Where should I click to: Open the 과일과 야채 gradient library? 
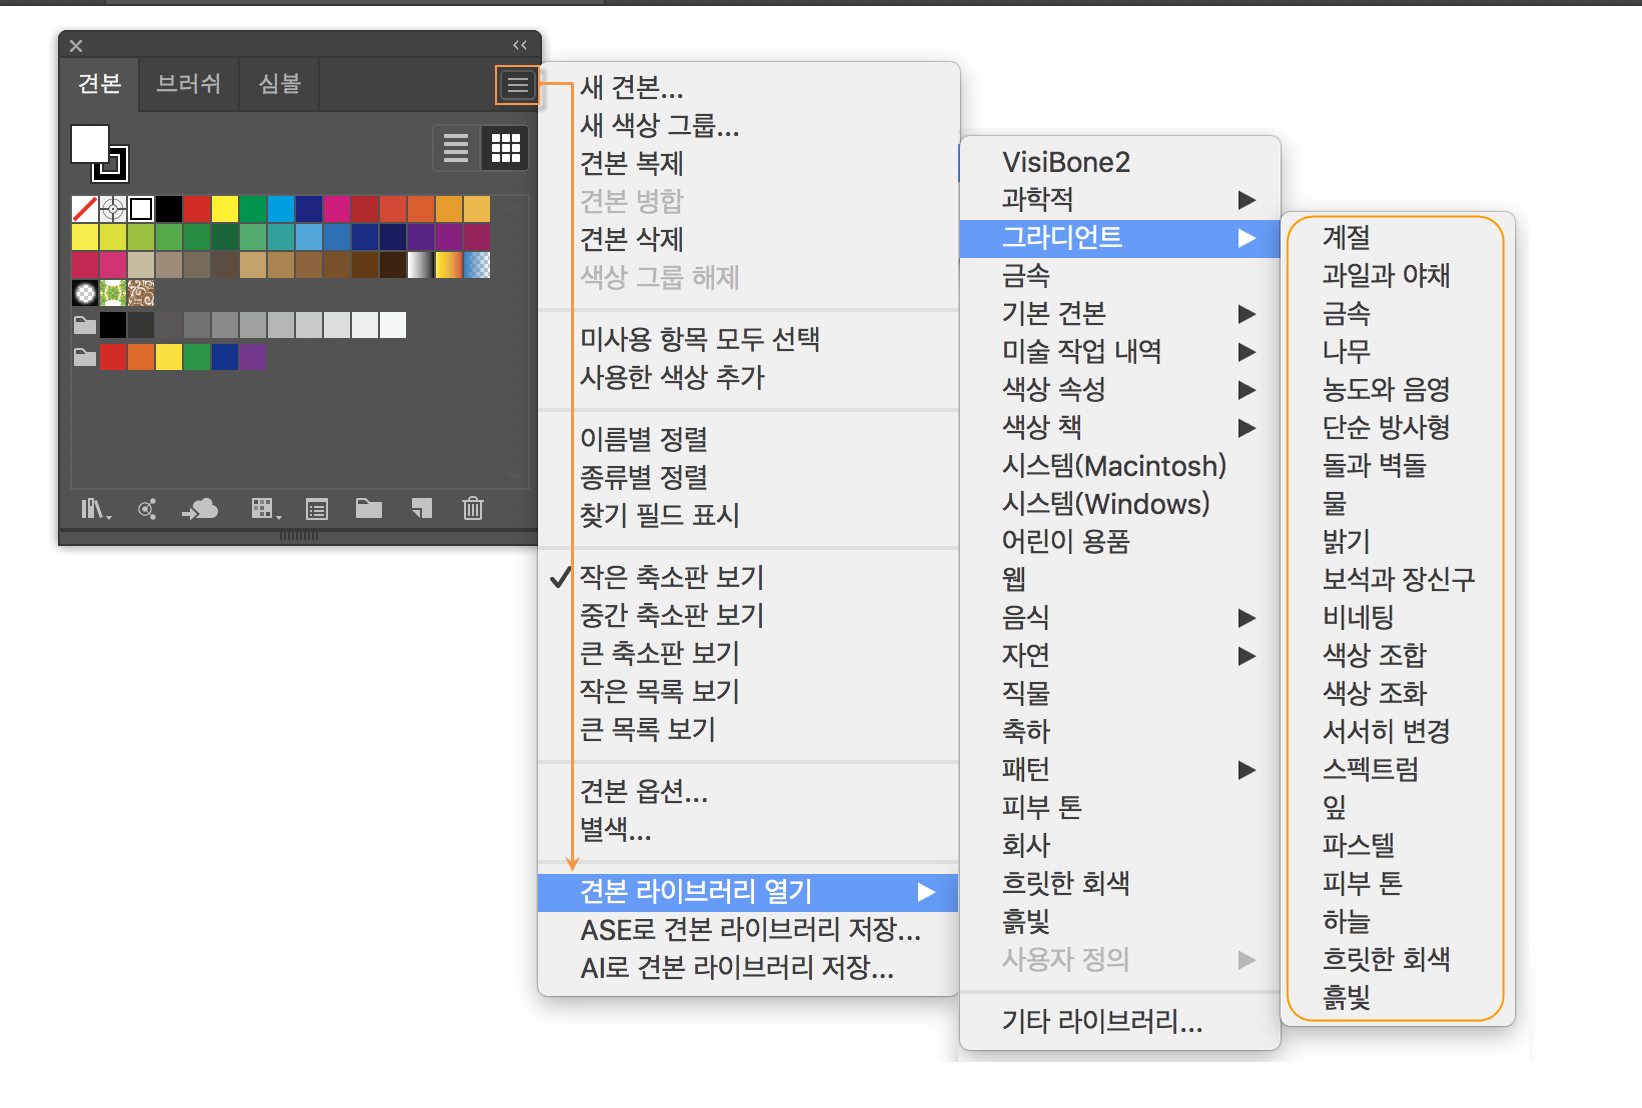(1397, 276)
